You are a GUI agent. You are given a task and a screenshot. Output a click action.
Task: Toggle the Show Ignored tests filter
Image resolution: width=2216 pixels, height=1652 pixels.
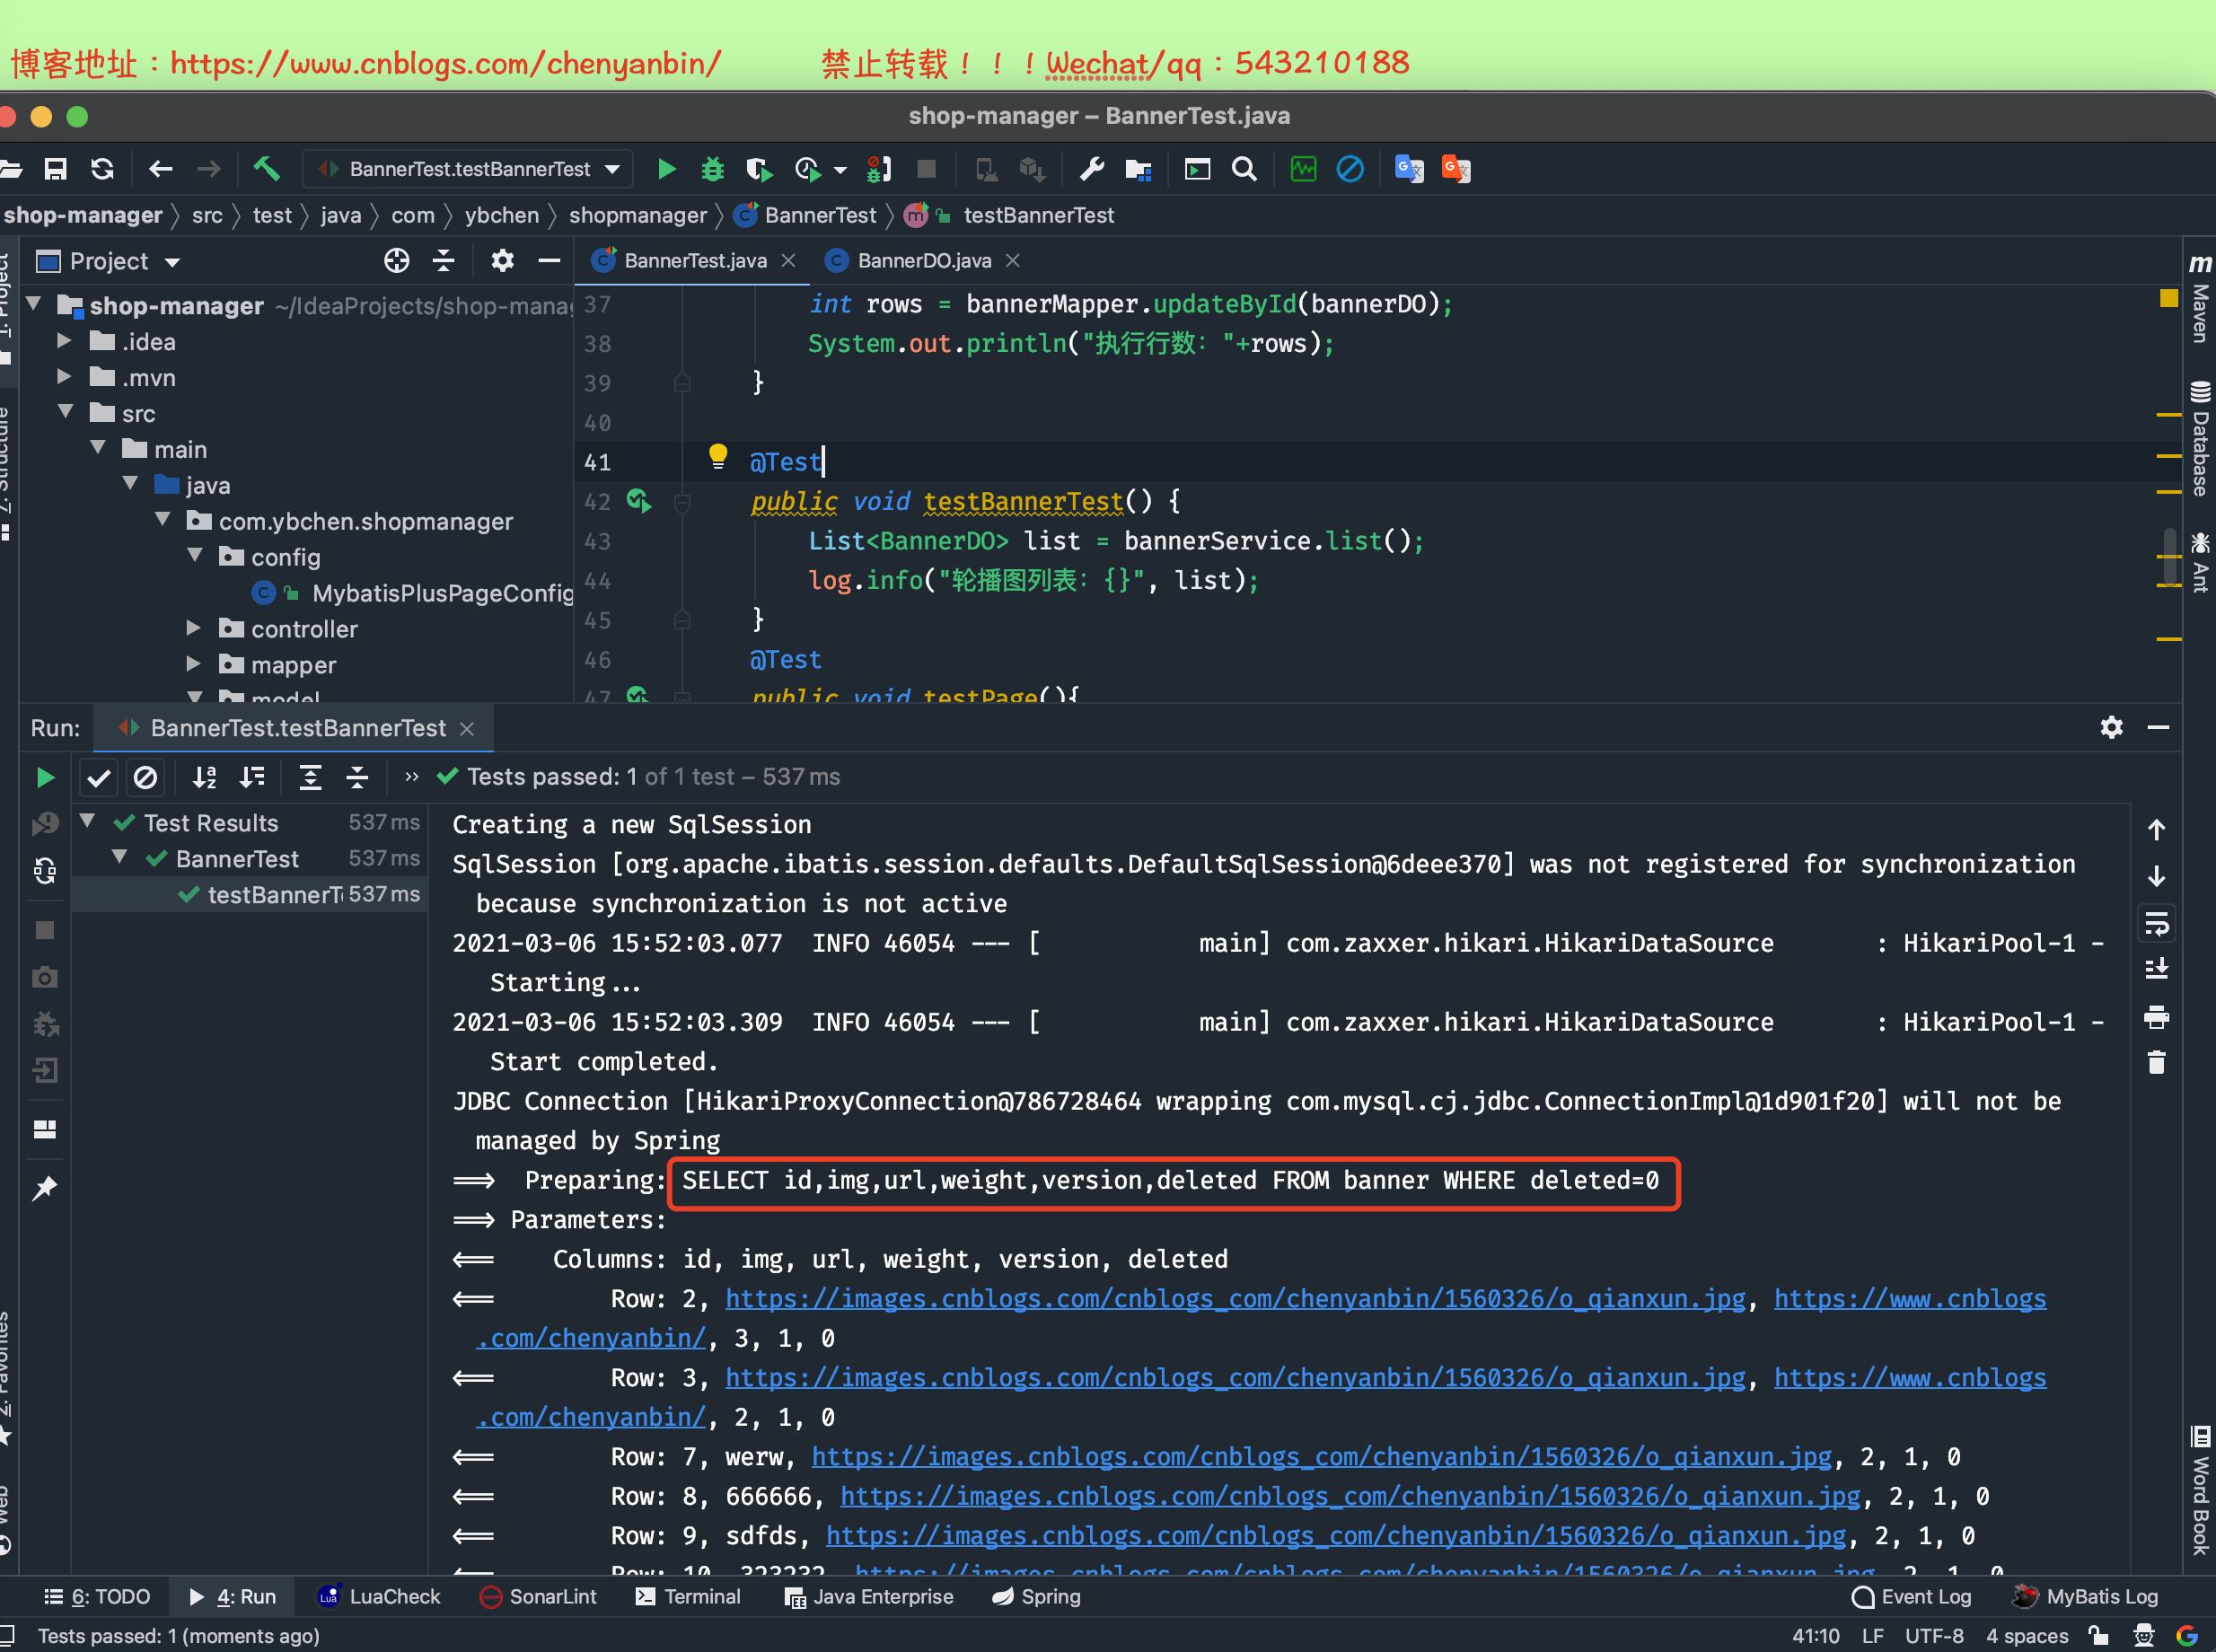click(146, 777)
